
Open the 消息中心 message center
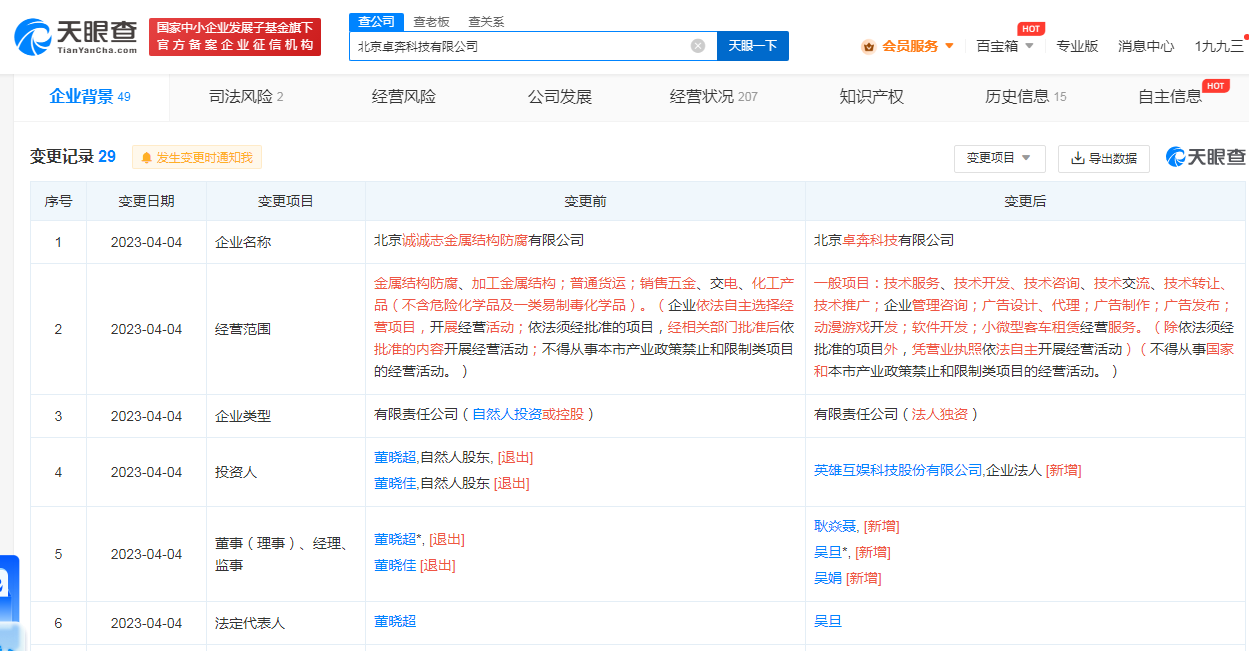click(x=1146, y=46)
